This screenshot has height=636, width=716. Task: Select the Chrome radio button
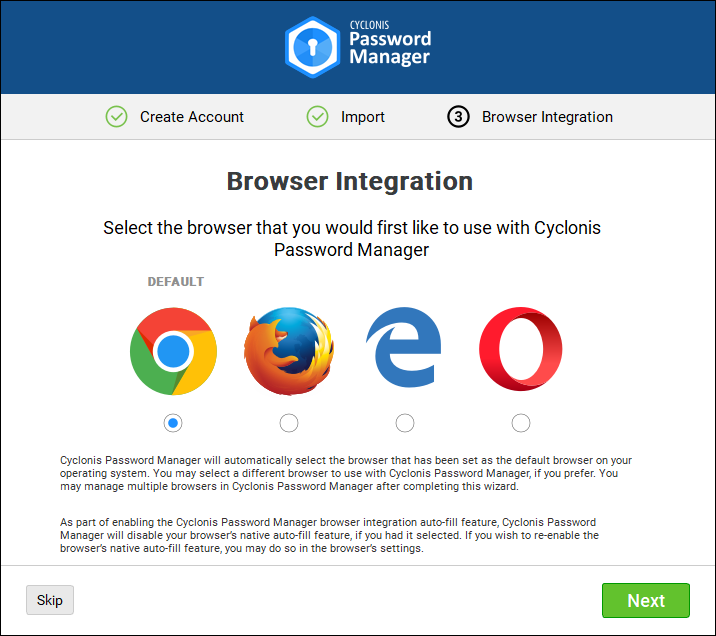click(173, 423)
